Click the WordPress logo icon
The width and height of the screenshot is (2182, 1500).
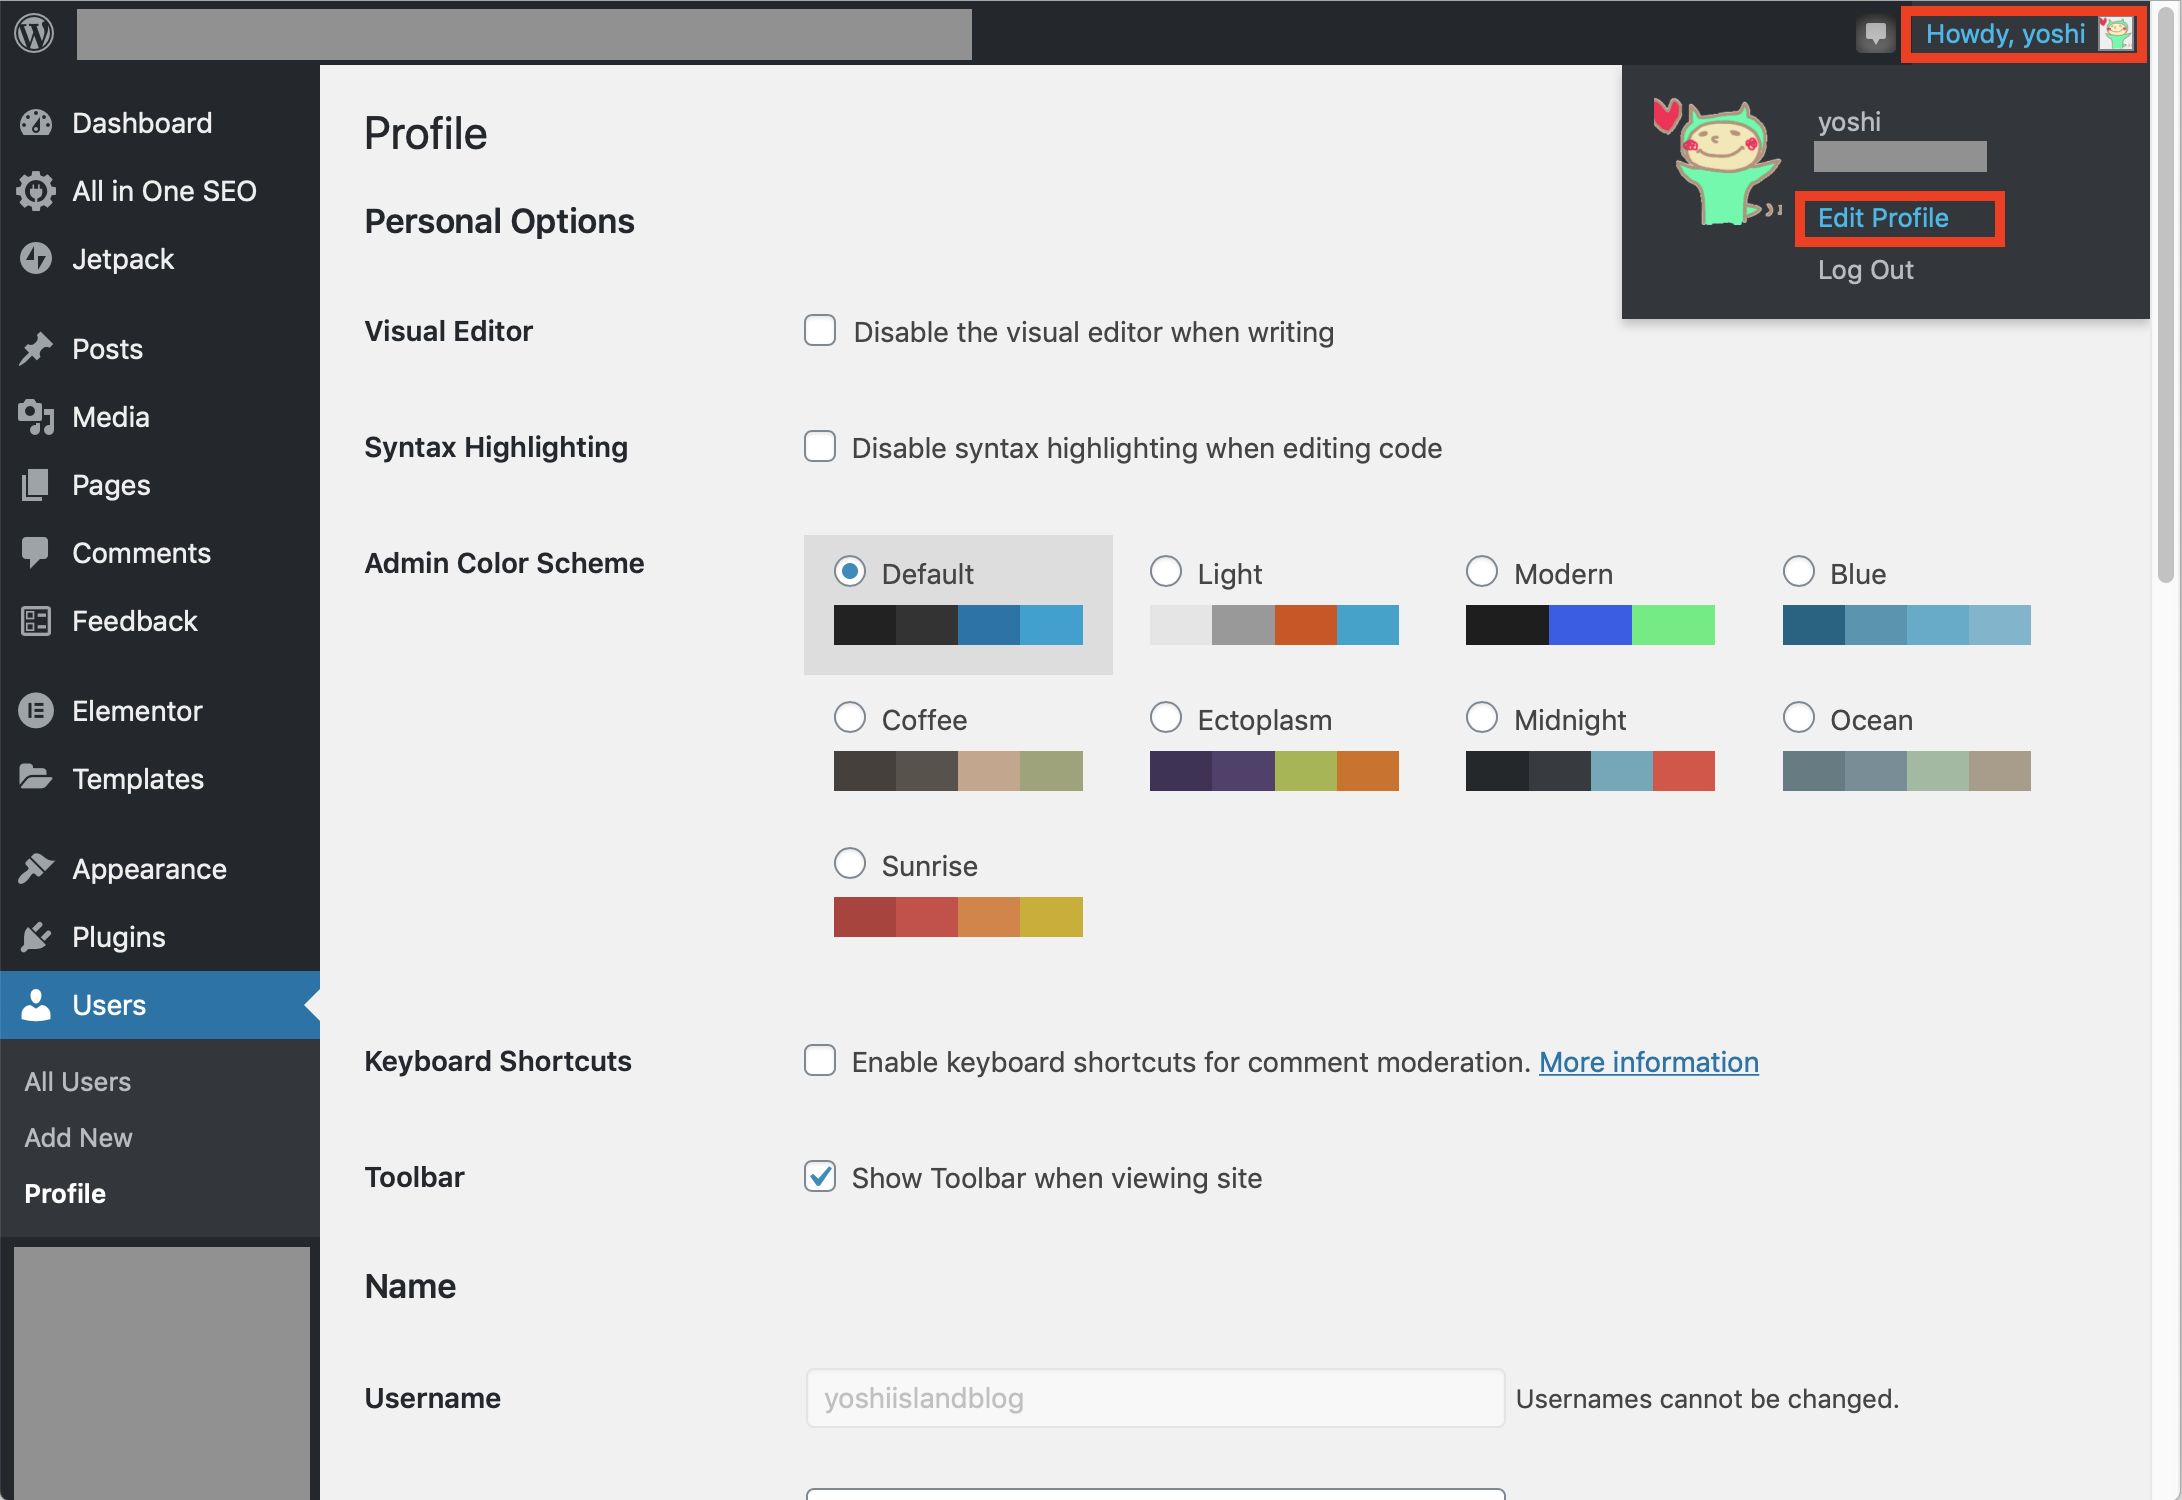point(34,33)
